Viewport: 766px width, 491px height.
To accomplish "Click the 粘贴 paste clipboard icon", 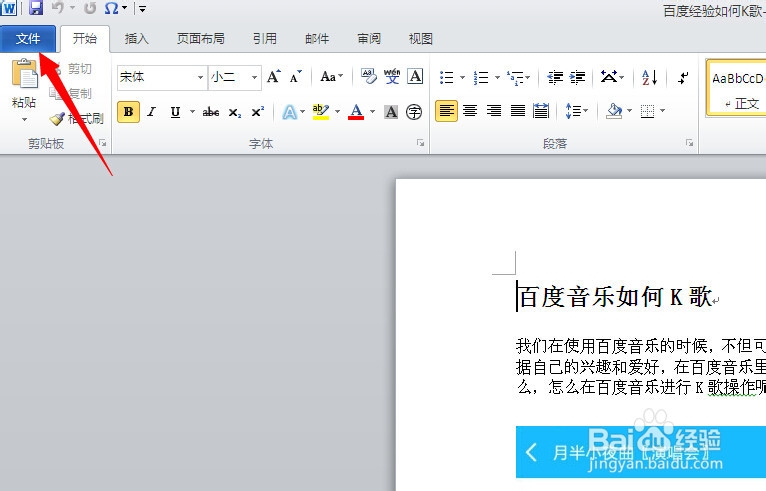I will click(24, 73).
